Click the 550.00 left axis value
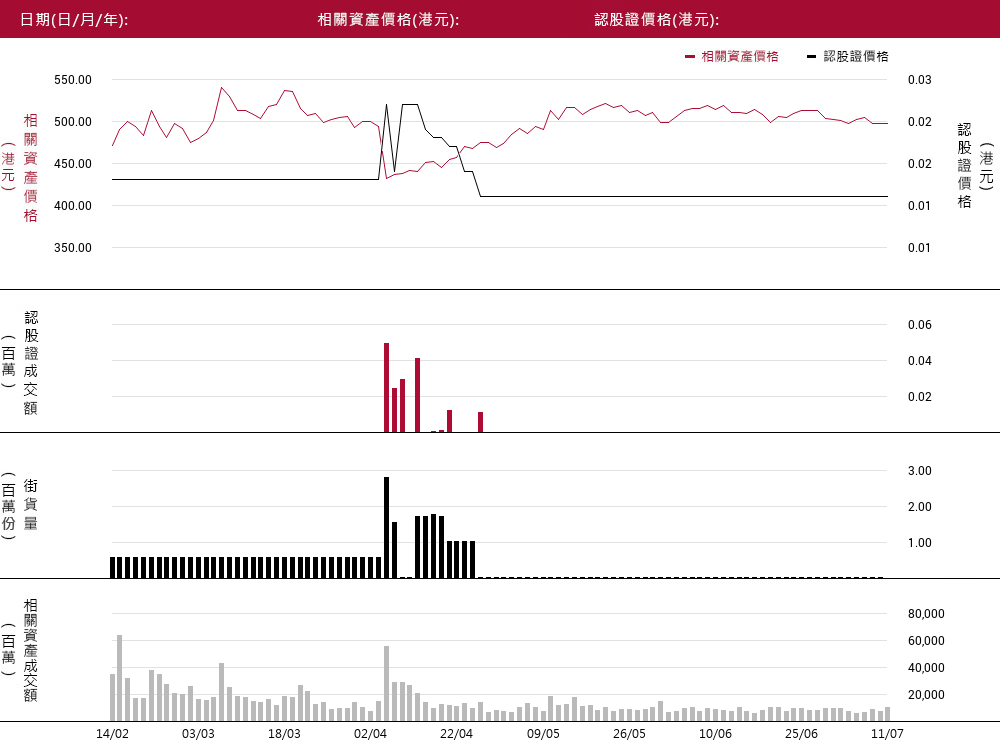This screenshot has width=1000, height=751. click(x=73, y=80)
